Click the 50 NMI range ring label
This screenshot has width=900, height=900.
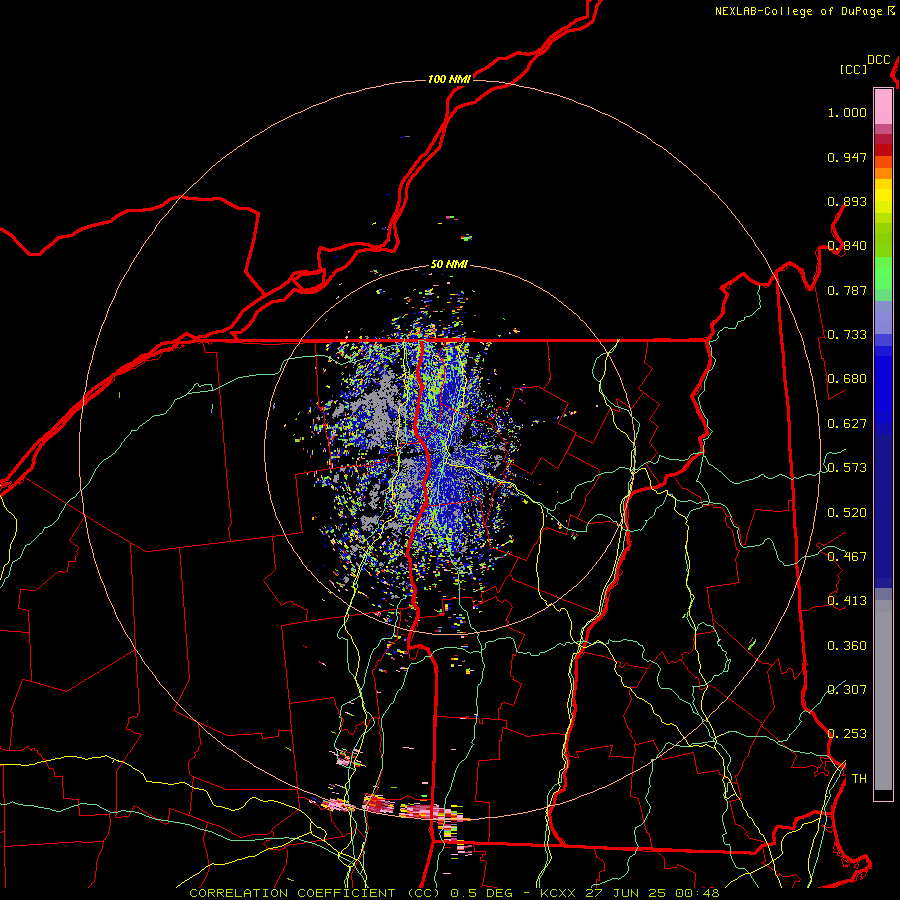pyautogui.click(x=449, y=265)
